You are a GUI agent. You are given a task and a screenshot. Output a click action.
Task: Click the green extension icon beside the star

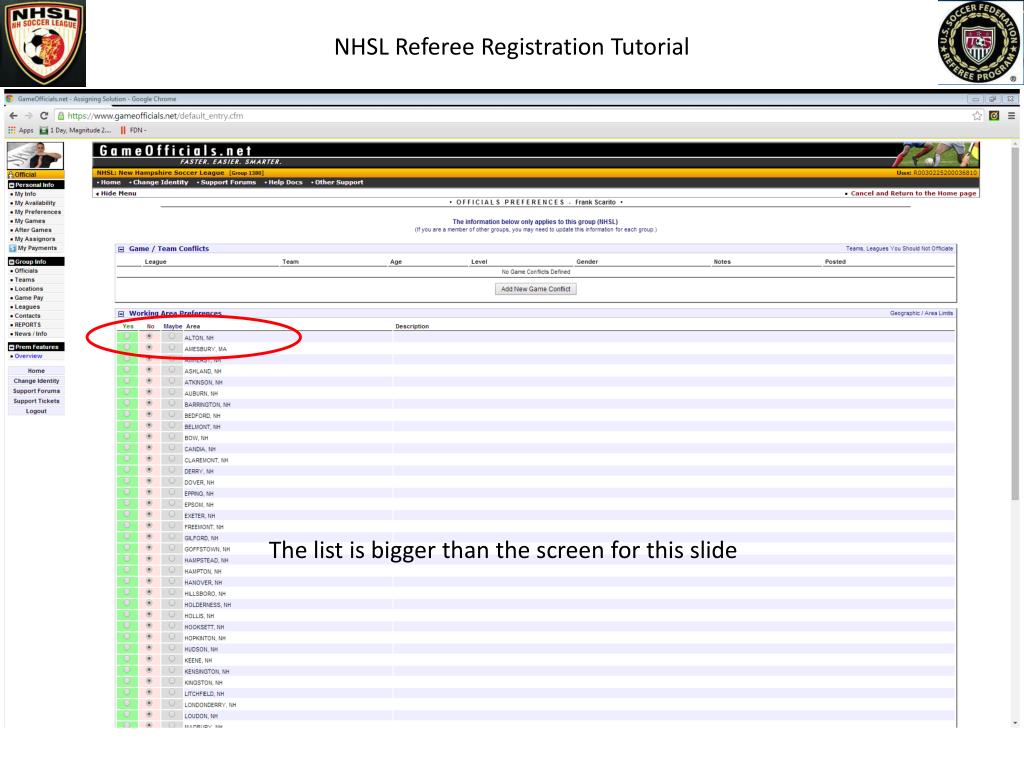tap(994, 116)
